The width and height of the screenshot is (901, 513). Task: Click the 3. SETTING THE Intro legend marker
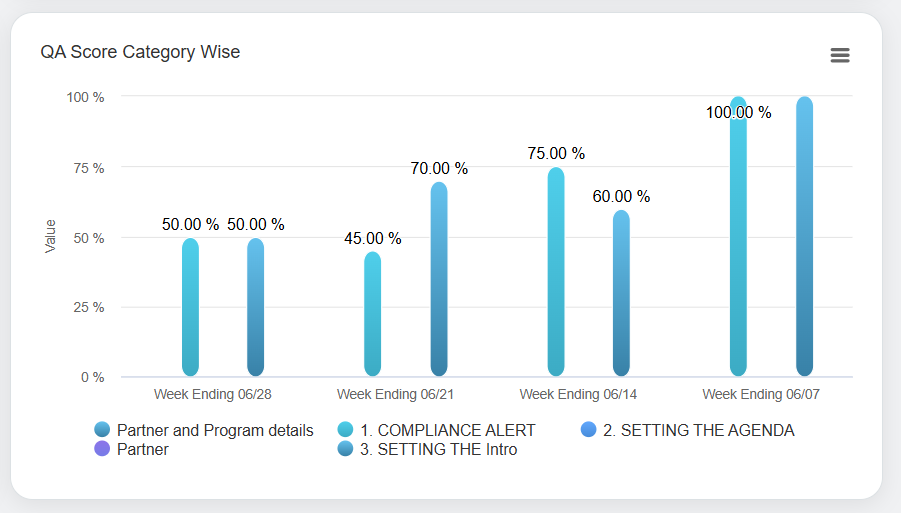(x=346, y=450)
